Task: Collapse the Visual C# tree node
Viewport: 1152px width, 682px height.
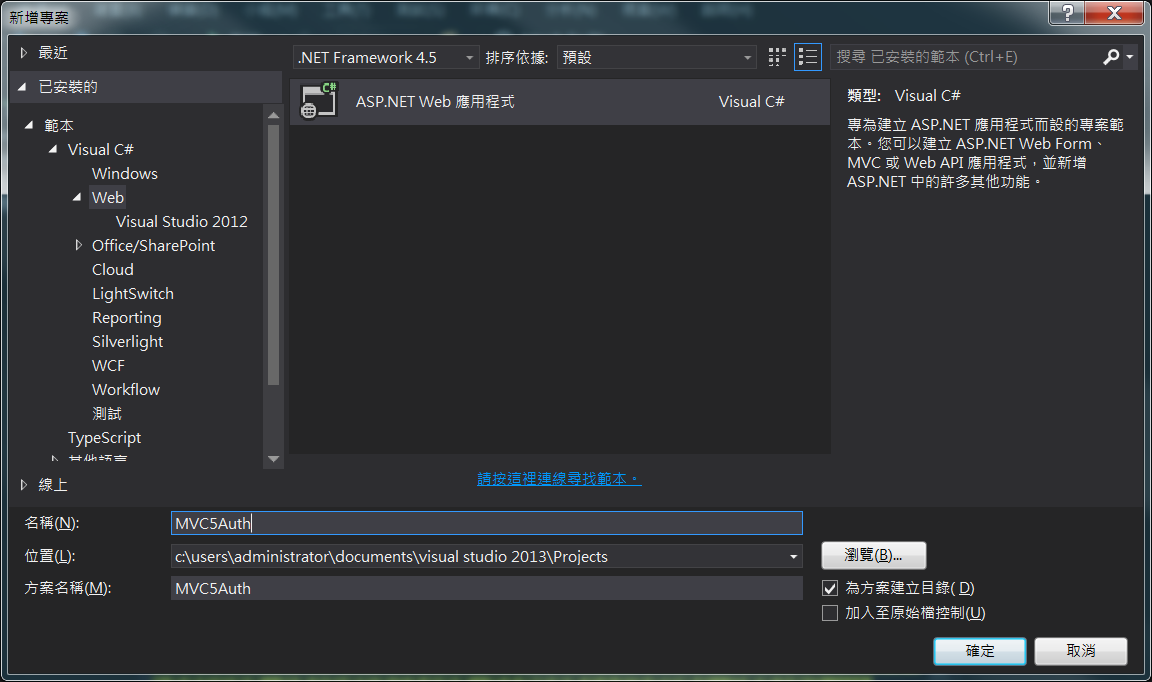Action: click(x=53, y=149)
